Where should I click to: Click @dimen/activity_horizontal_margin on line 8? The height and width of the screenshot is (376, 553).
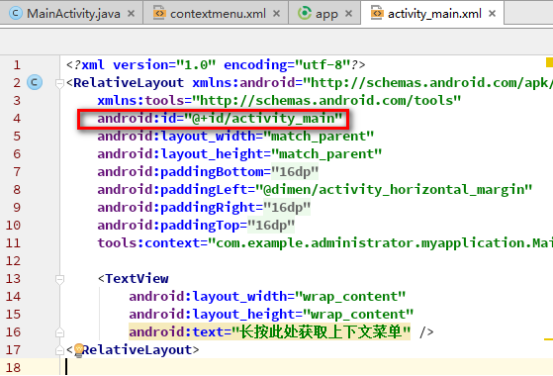tap(394, 190)
